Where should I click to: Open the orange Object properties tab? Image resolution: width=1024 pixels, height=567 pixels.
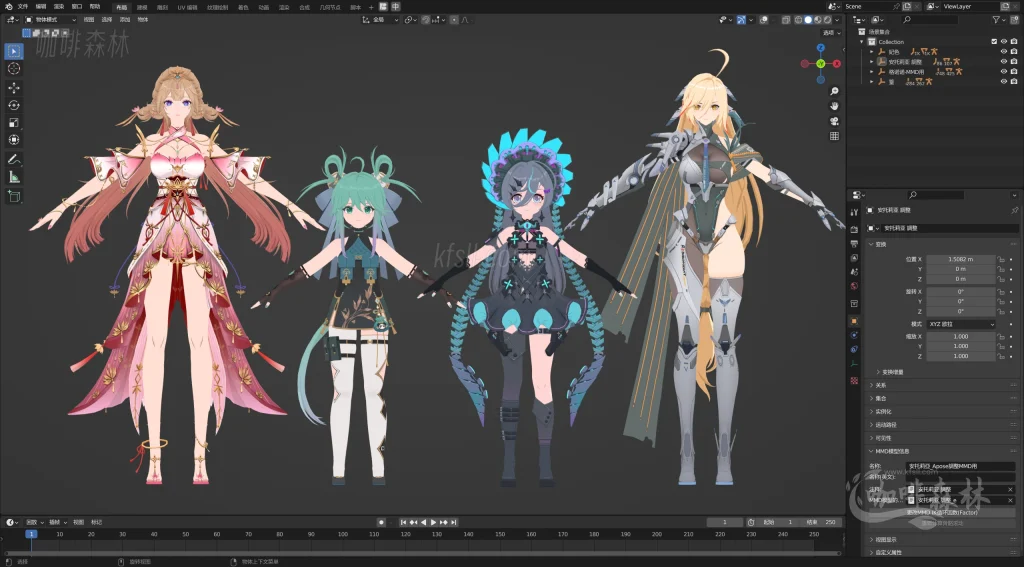pyautogui.click(x=854, y=321)
